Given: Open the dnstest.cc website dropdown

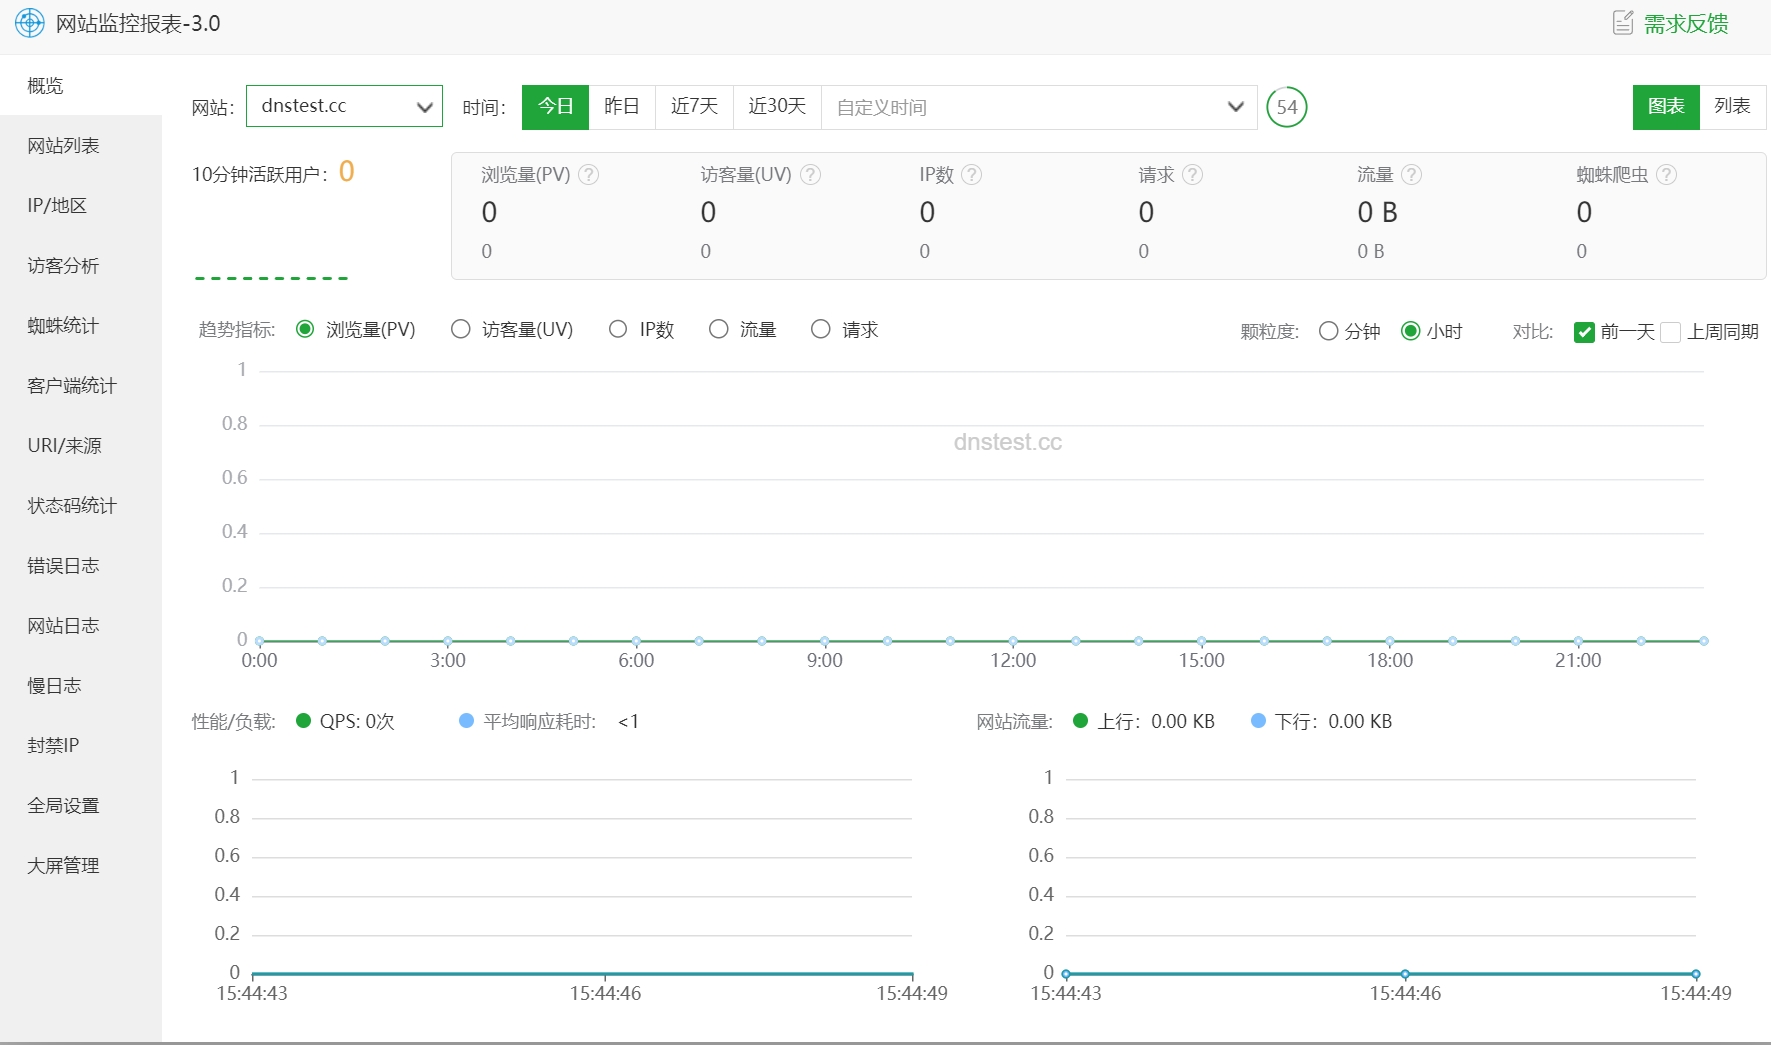Looking at the screenshot, I should 344,106.
